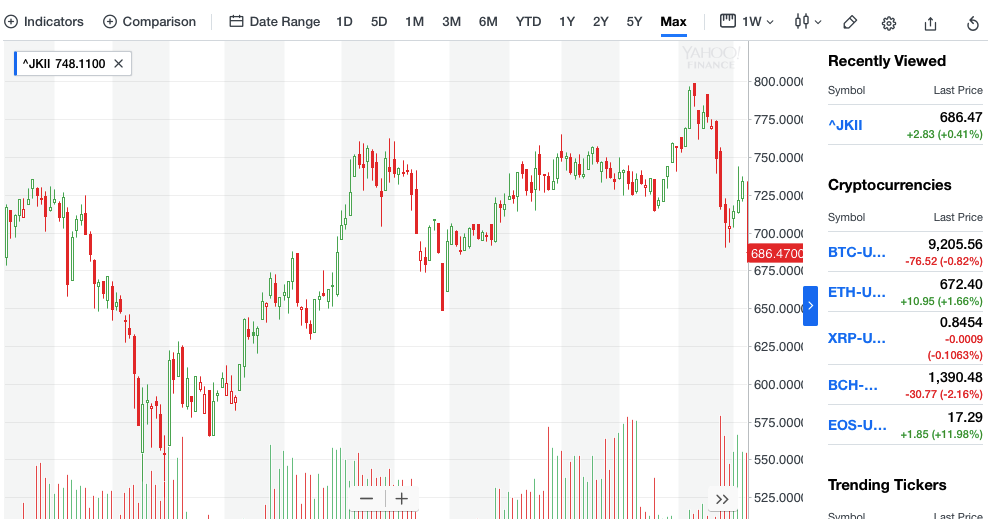Select the 1M range
Image resolution: width=988 pixels, height=519 pixels.
[x=415, y=21]
